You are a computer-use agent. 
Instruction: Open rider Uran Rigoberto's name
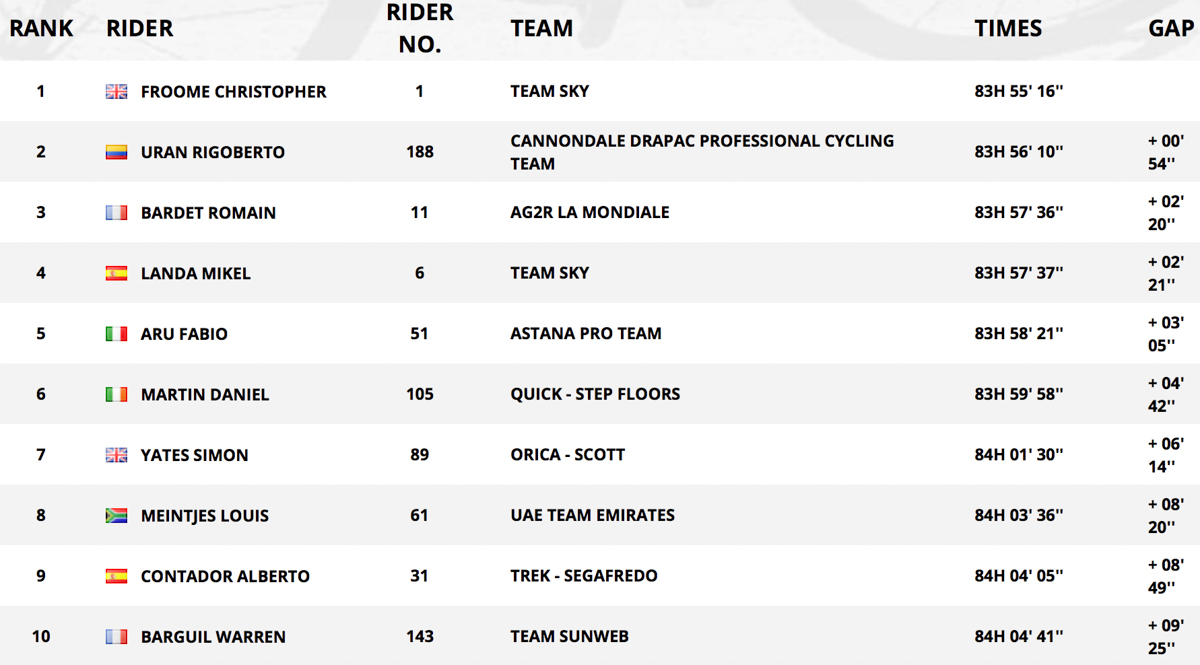[x=212, y=152]
